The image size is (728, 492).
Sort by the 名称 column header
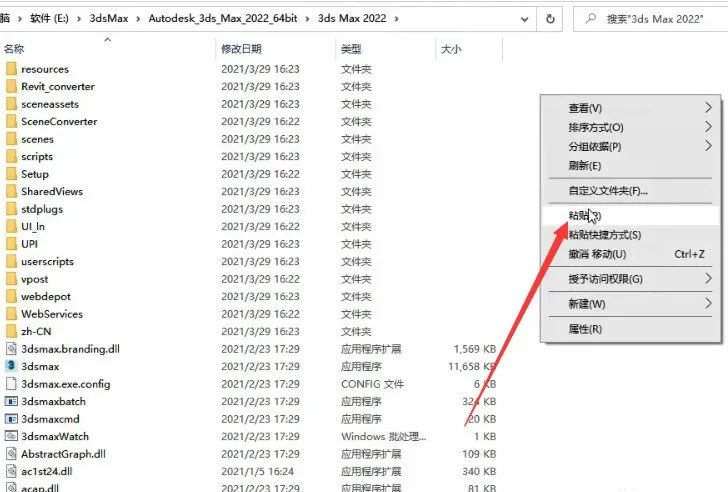pos(14,49)
